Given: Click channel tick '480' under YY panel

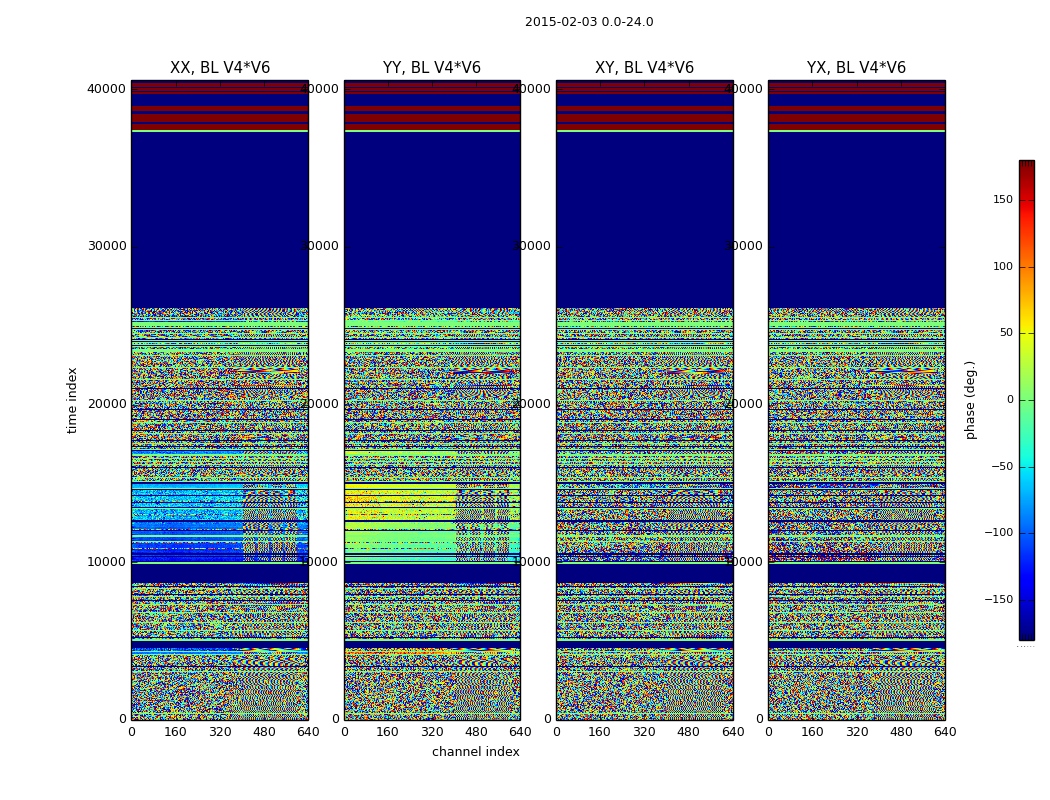Looking at the screenshot, I should 476,732.
